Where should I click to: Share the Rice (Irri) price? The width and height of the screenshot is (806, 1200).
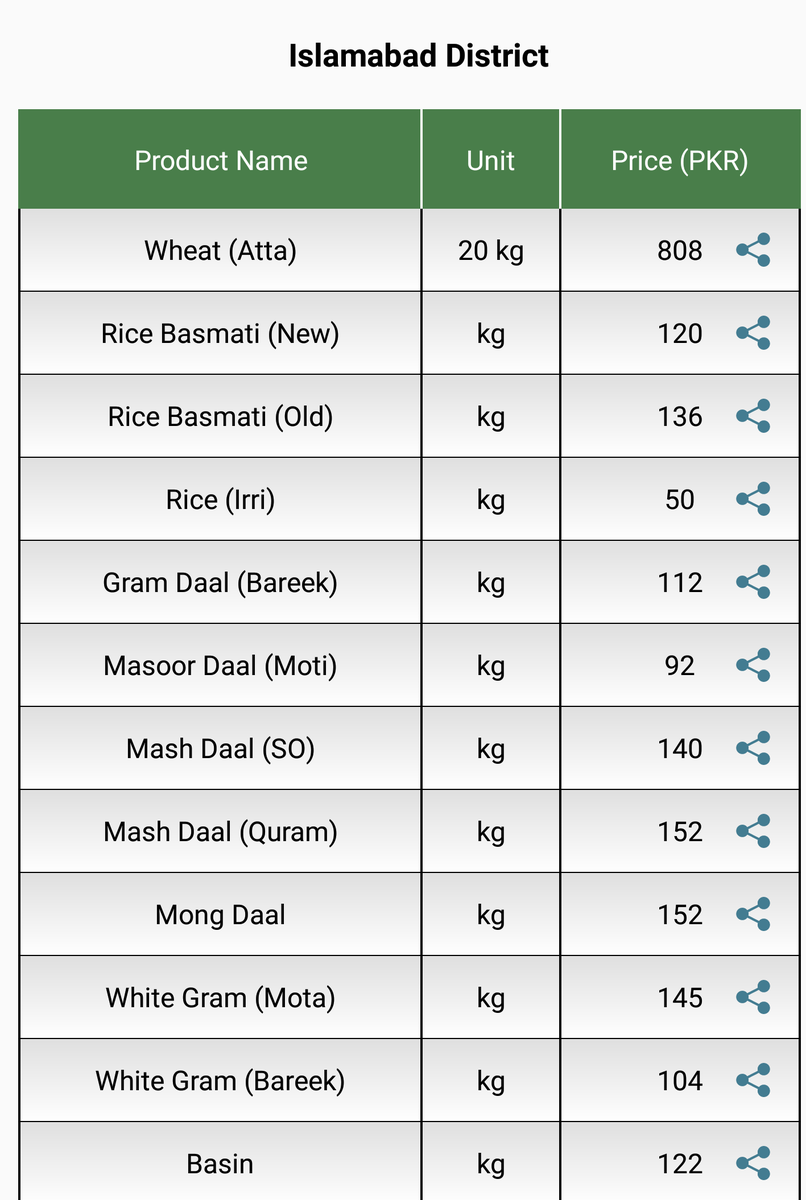[x=753, y=499]
